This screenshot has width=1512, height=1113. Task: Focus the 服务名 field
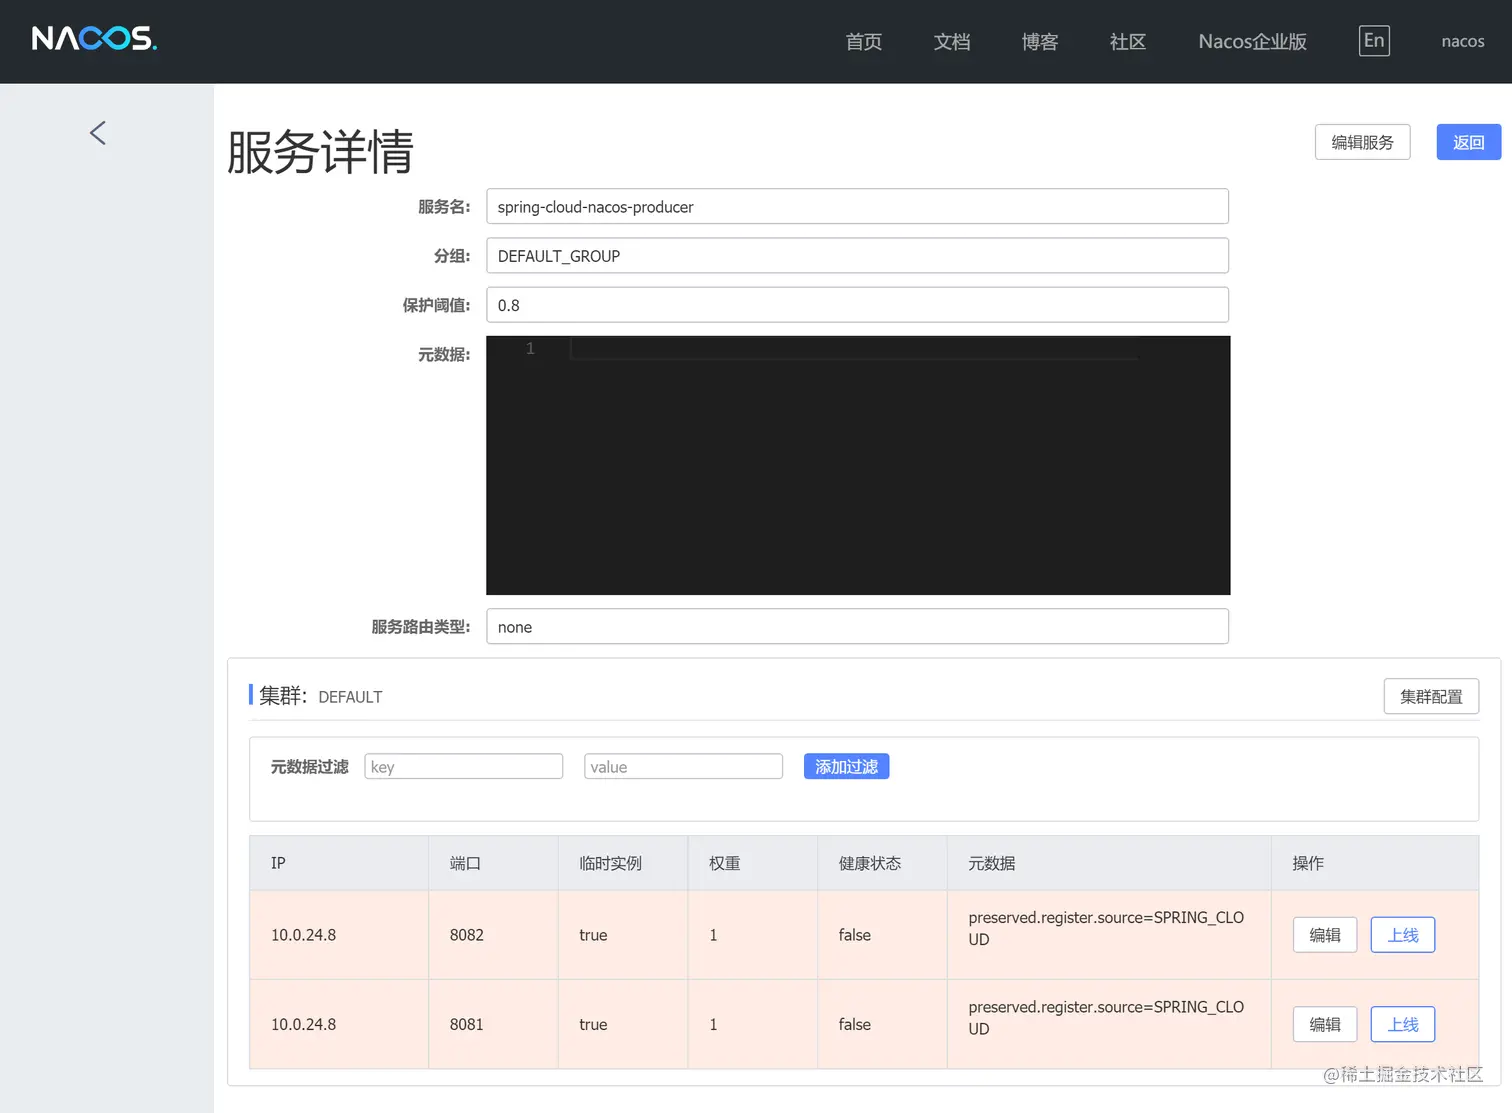pos(857,206)
